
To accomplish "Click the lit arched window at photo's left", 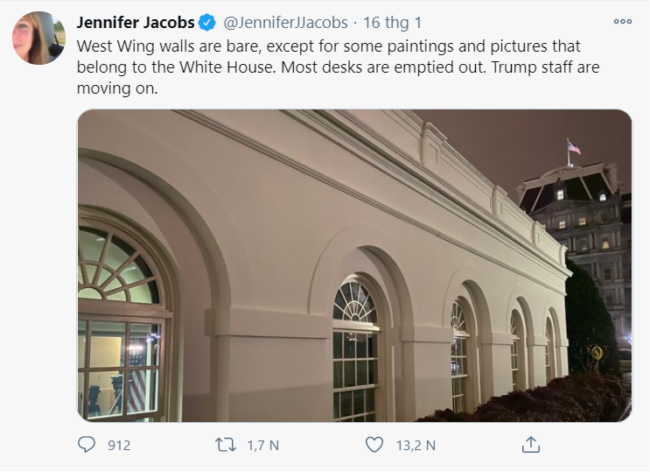I will [x=122, y=319].
